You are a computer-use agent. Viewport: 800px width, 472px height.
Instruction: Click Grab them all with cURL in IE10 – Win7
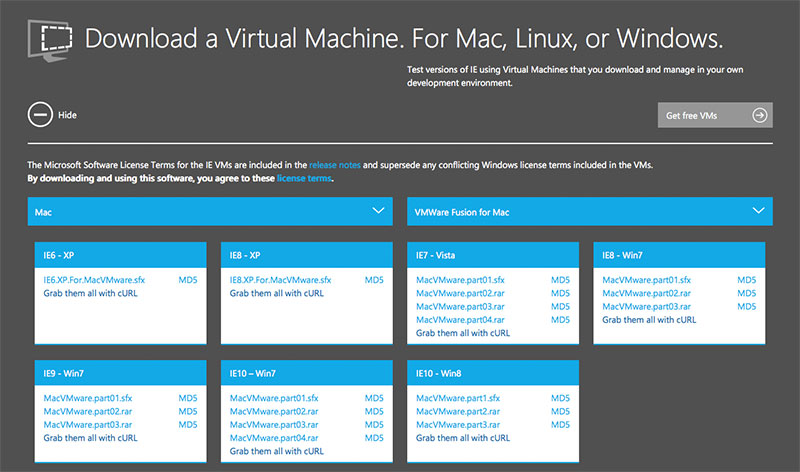[277, 451]
